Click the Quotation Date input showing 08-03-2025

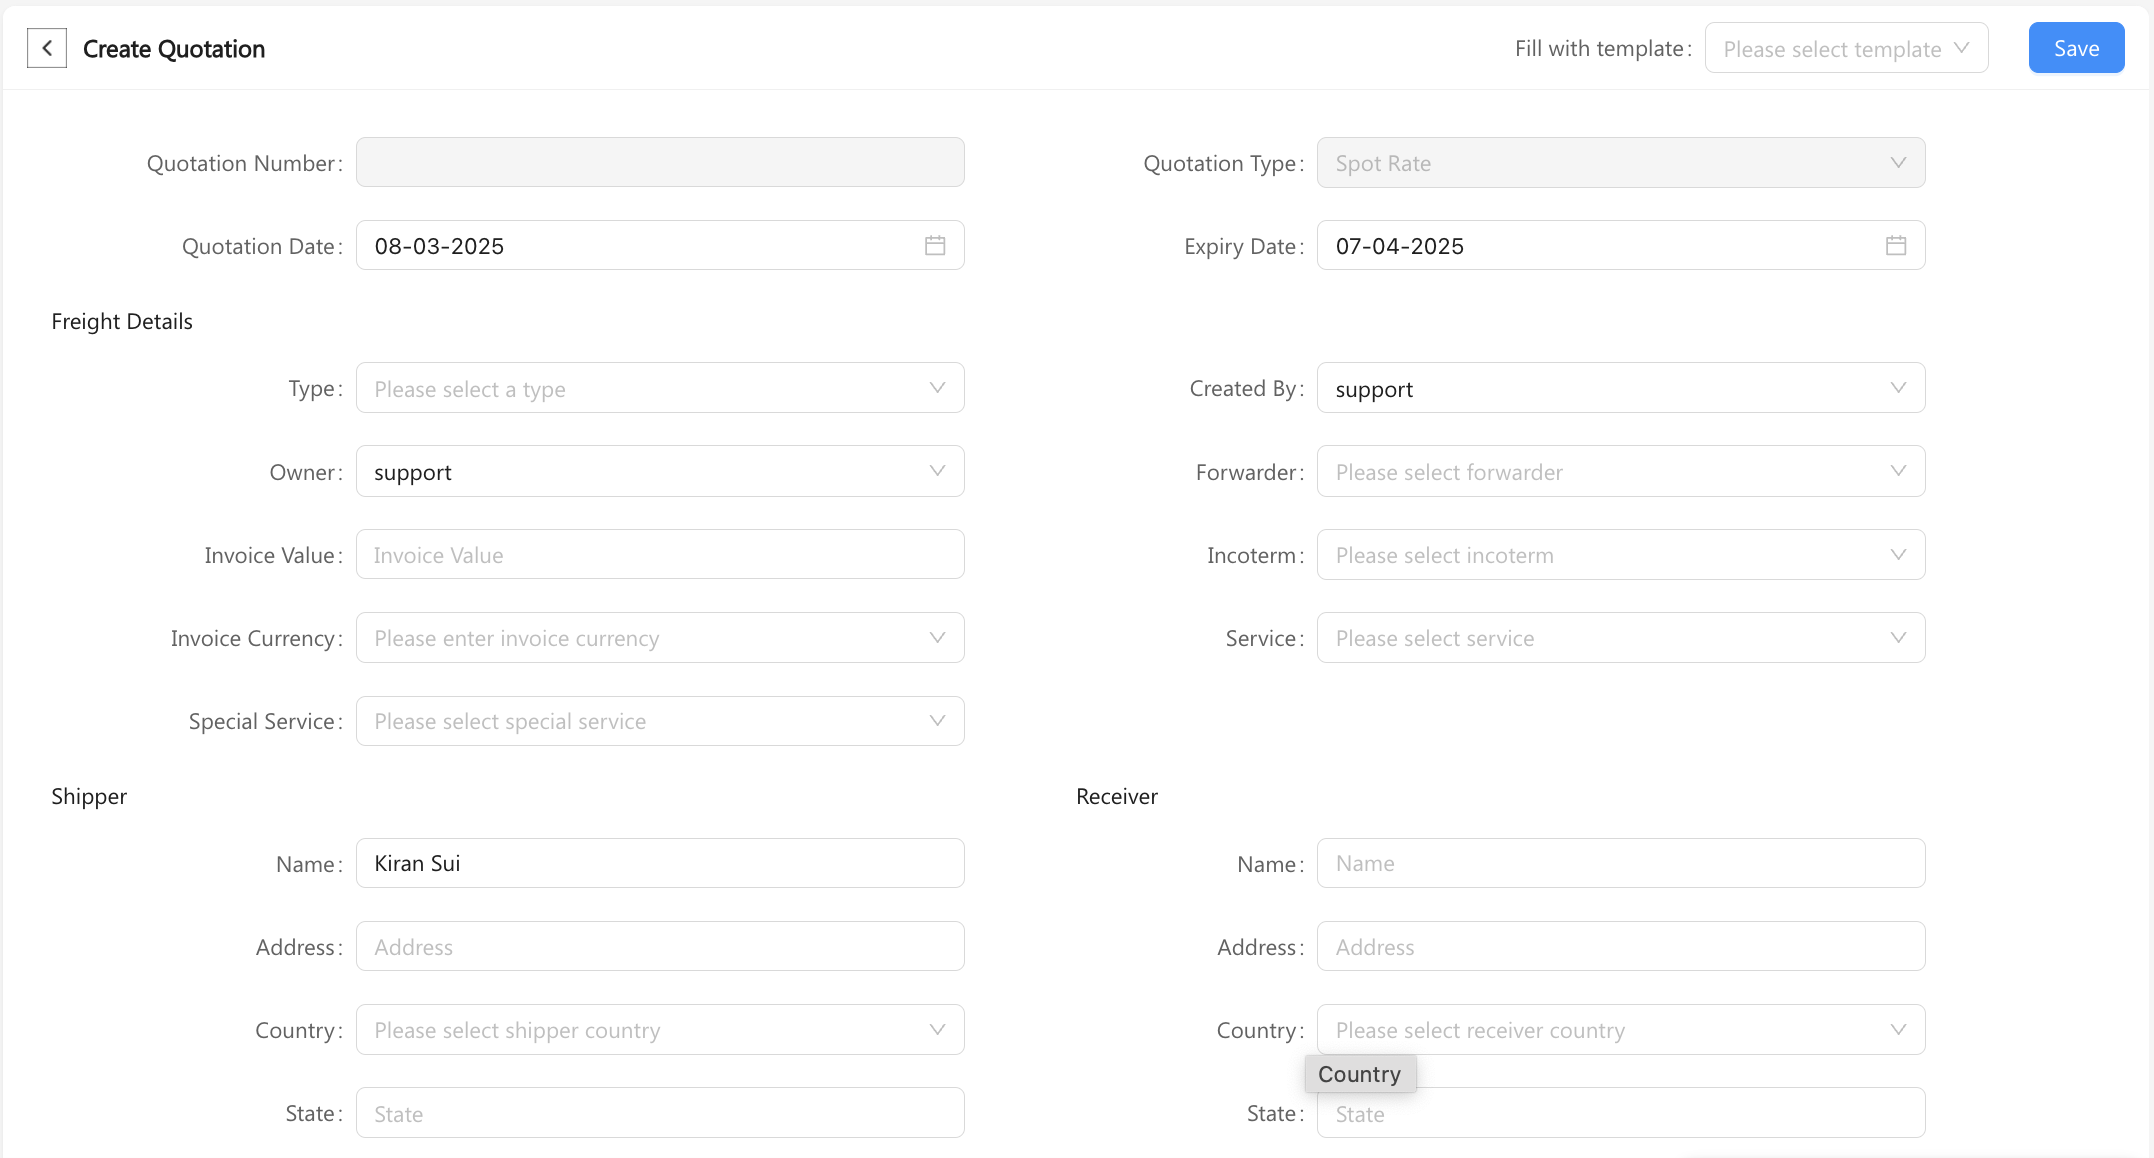(660, 245)
